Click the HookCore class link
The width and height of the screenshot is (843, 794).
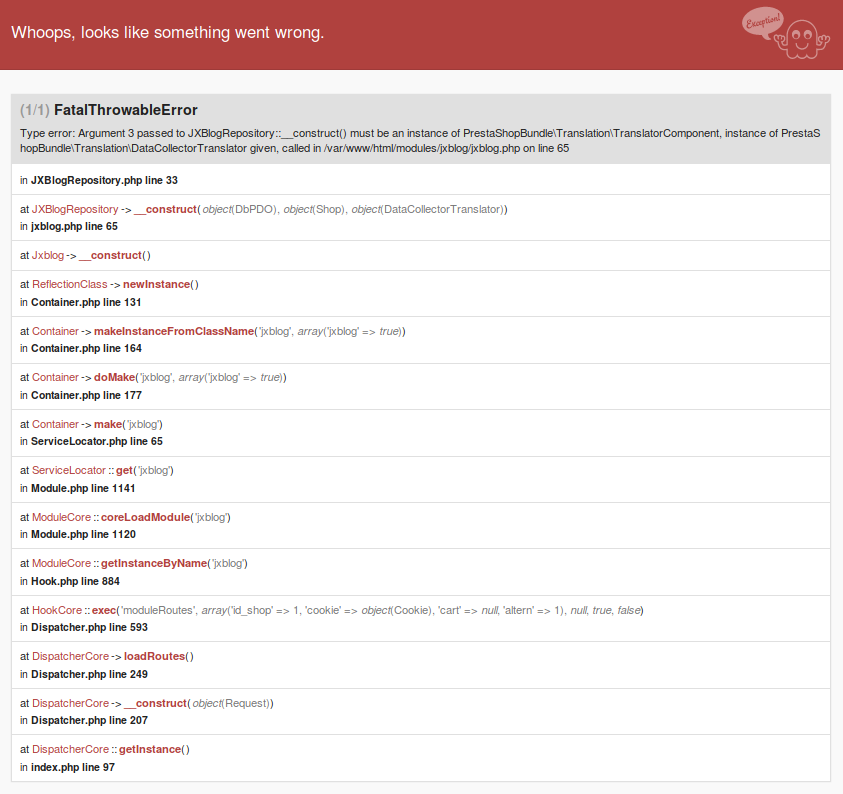(57, 610)
